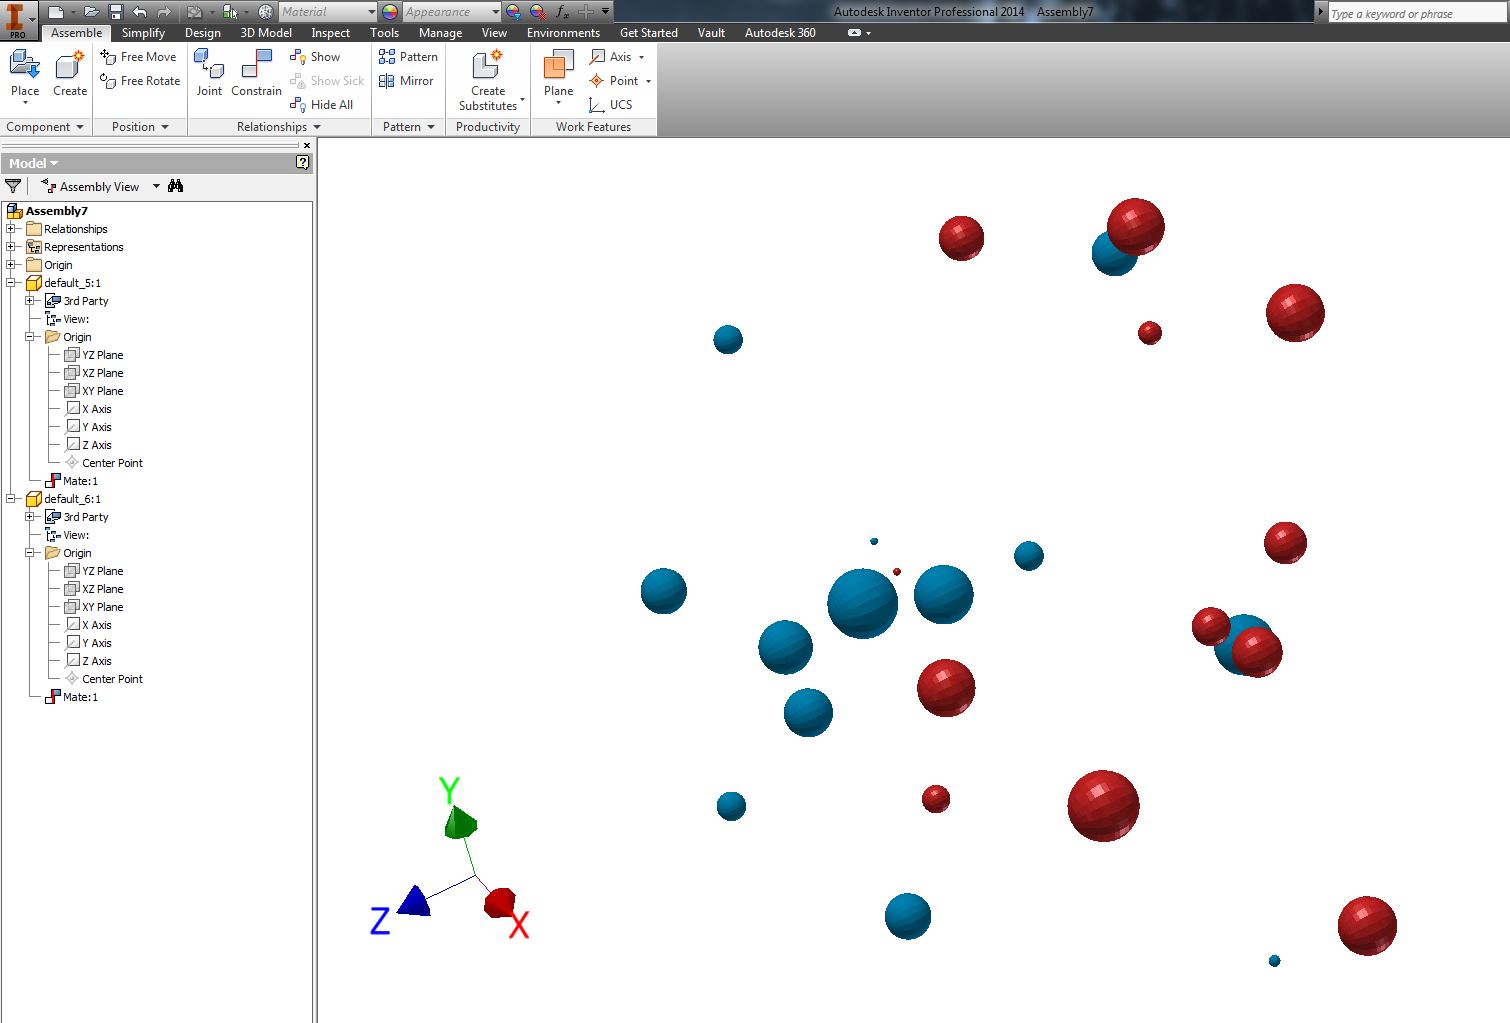Switch to the Inspect ribbon tab
Screen dimensions: 1510x1023
pos(330,33)
